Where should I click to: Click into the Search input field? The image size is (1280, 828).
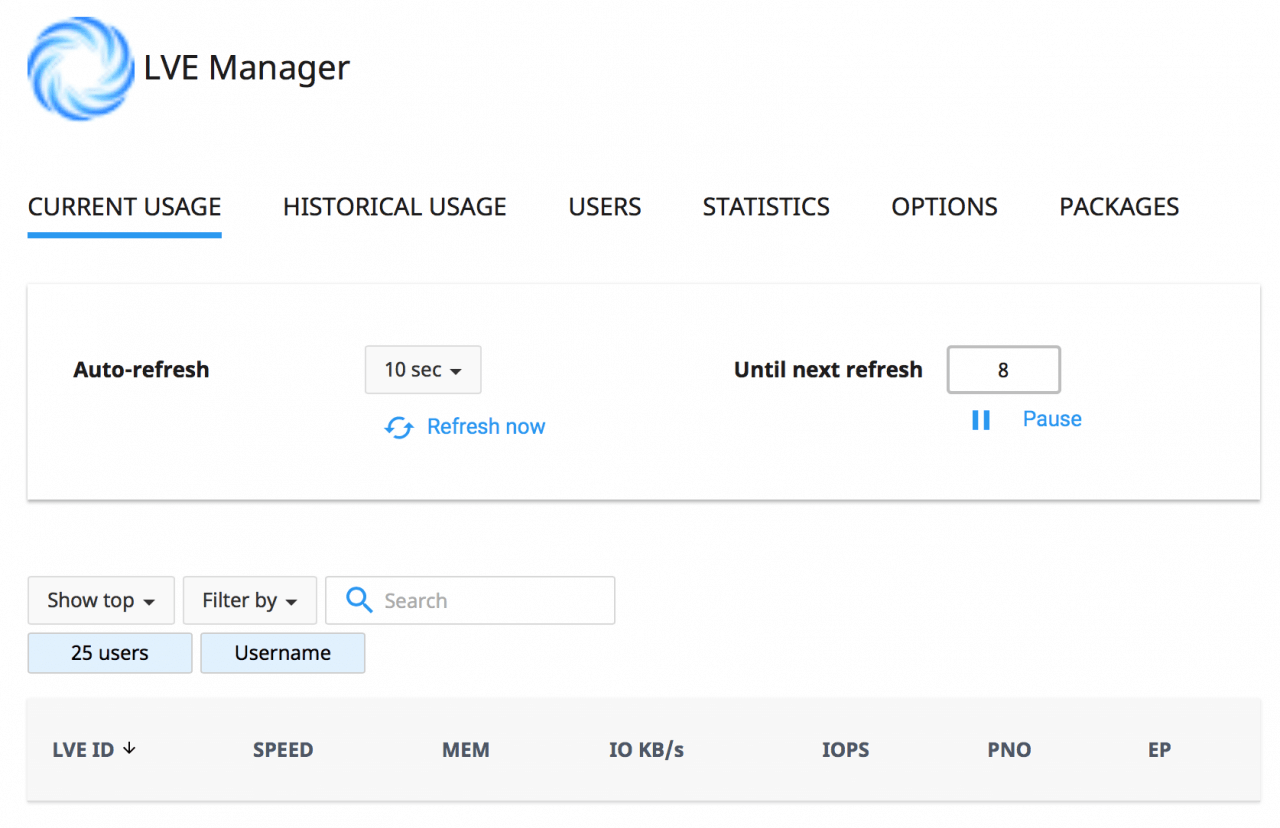[470, 600]
